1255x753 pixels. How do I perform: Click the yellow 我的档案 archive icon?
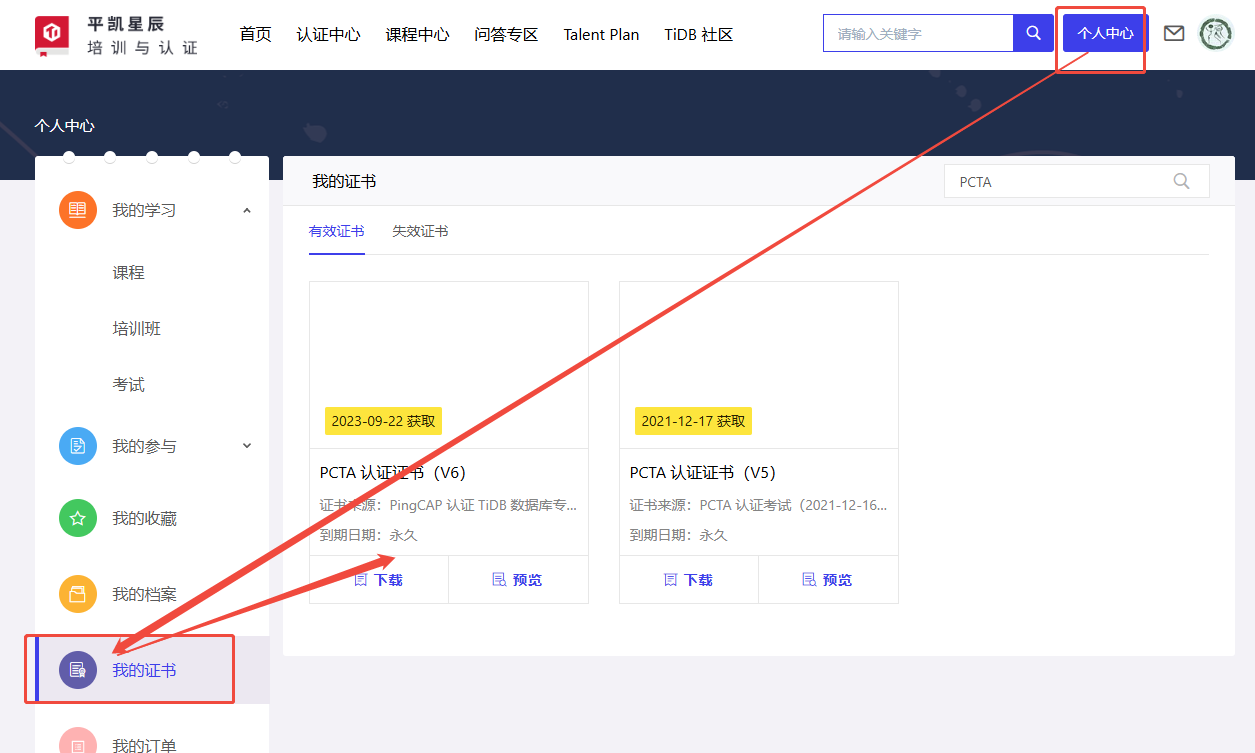78,594
